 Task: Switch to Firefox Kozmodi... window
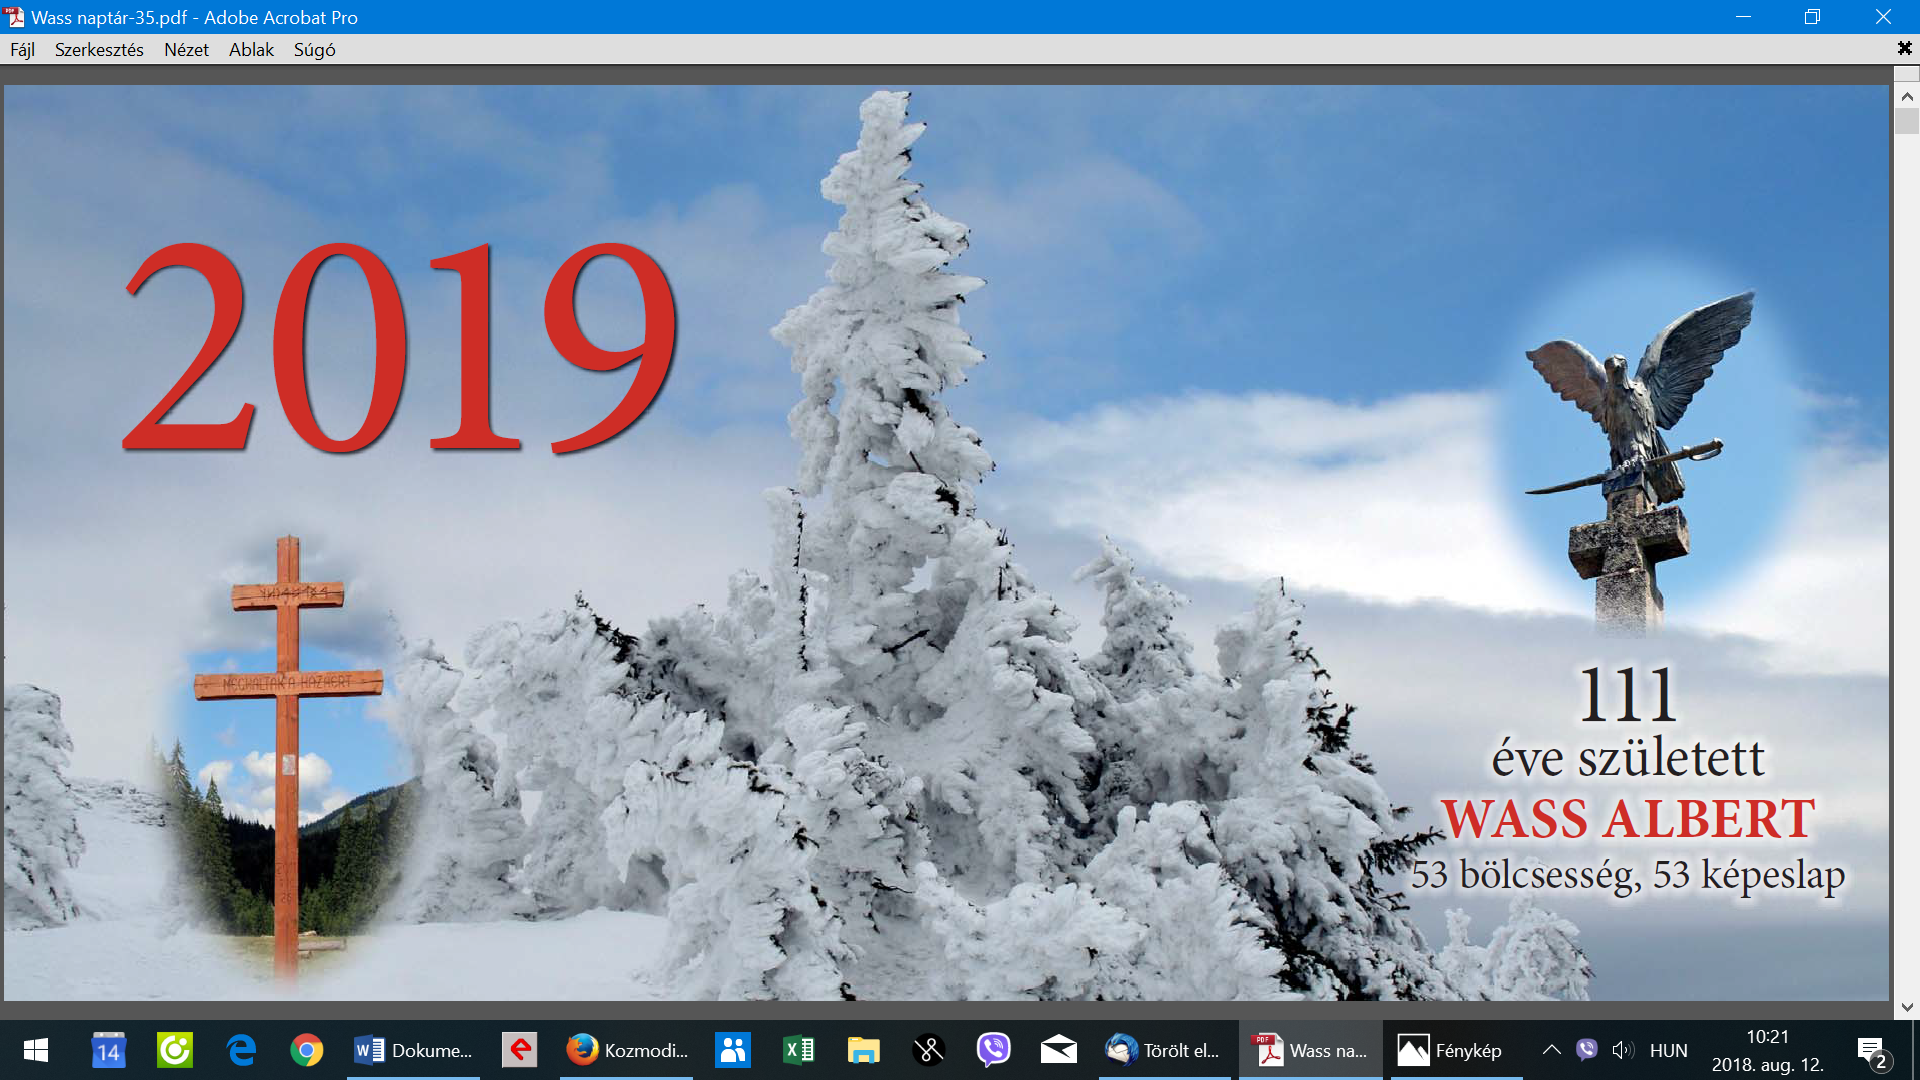[x=626, y=1050]
